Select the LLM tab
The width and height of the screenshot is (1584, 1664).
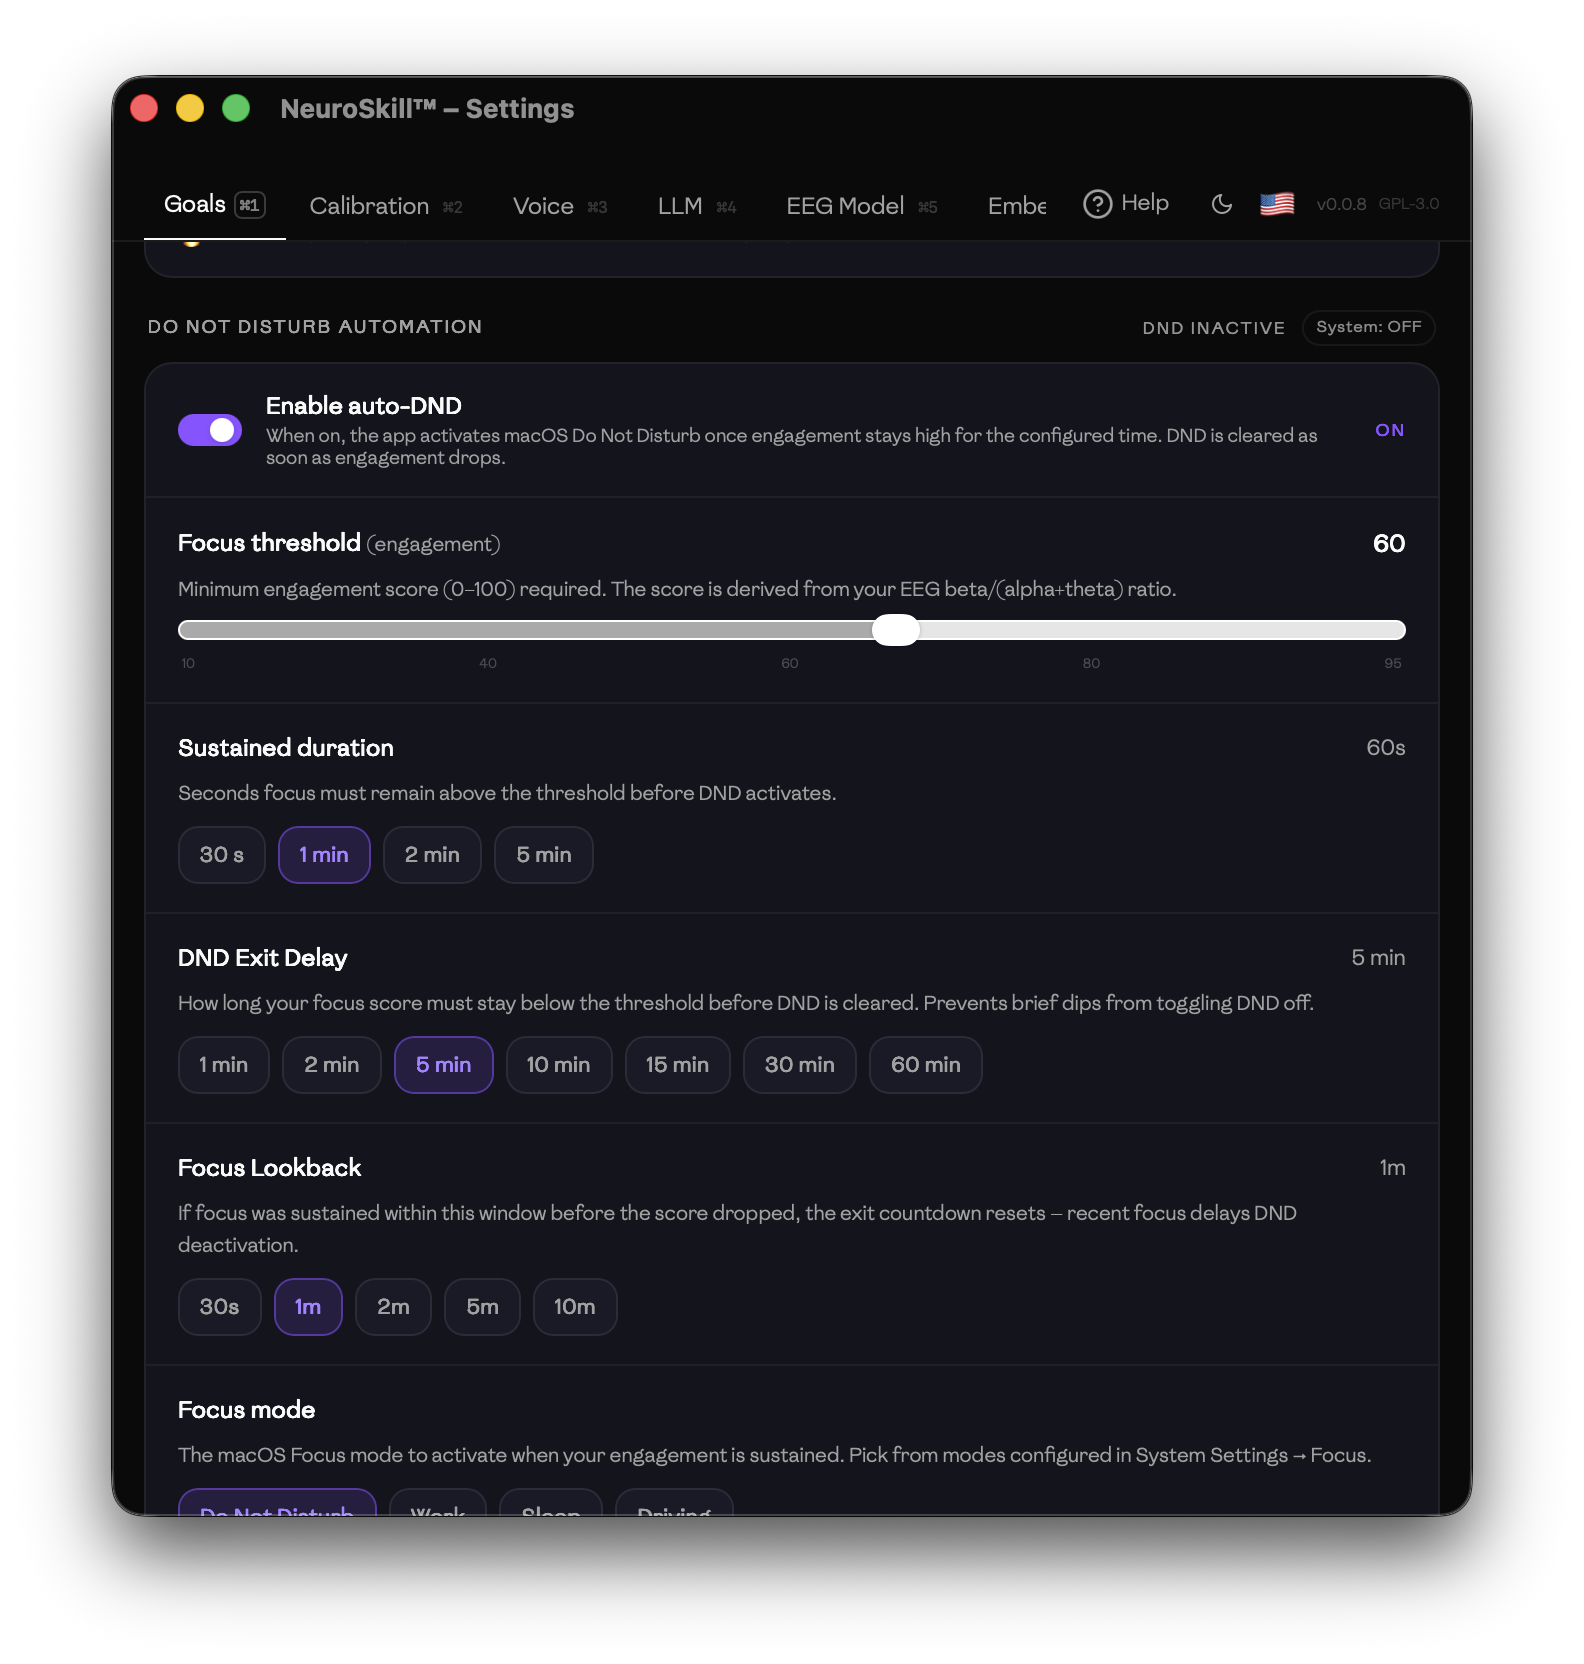click(x=679, y=205)
